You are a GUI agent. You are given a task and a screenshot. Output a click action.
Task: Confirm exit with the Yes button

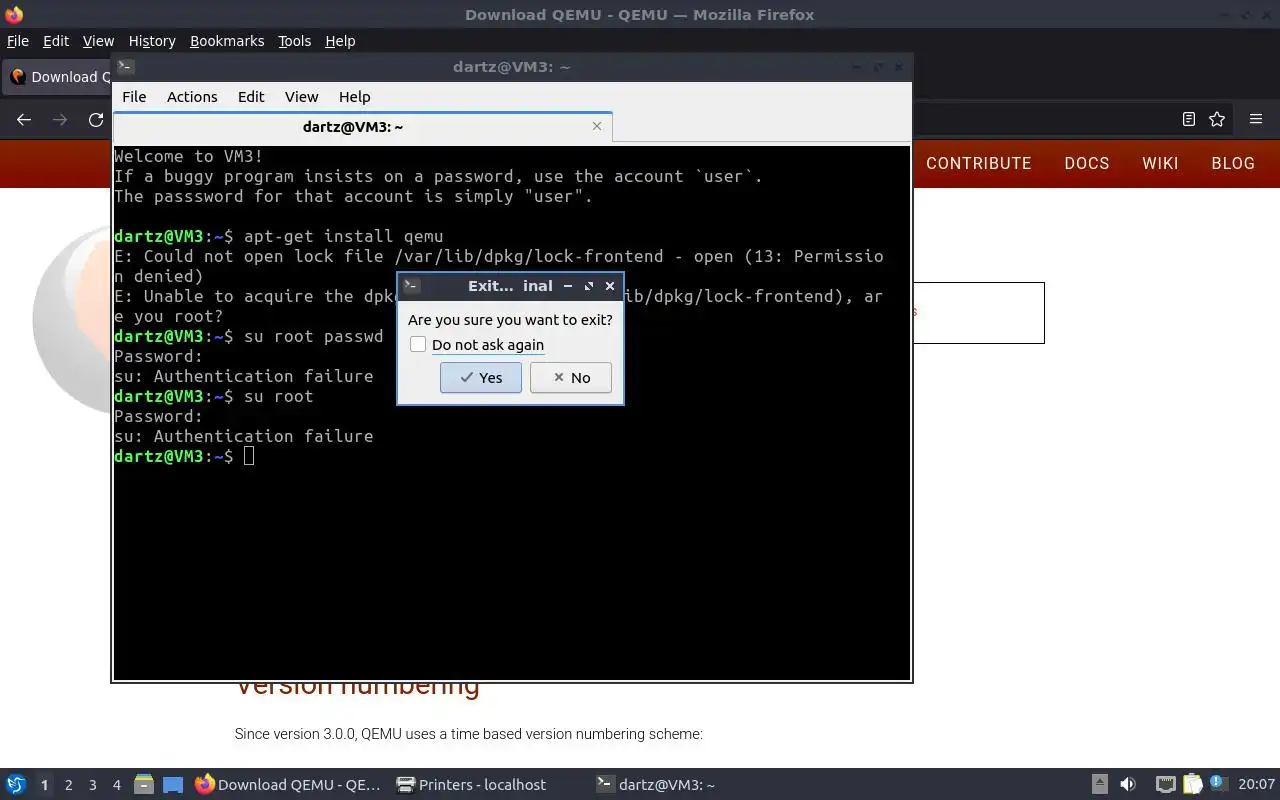click(x=480, y=377)
